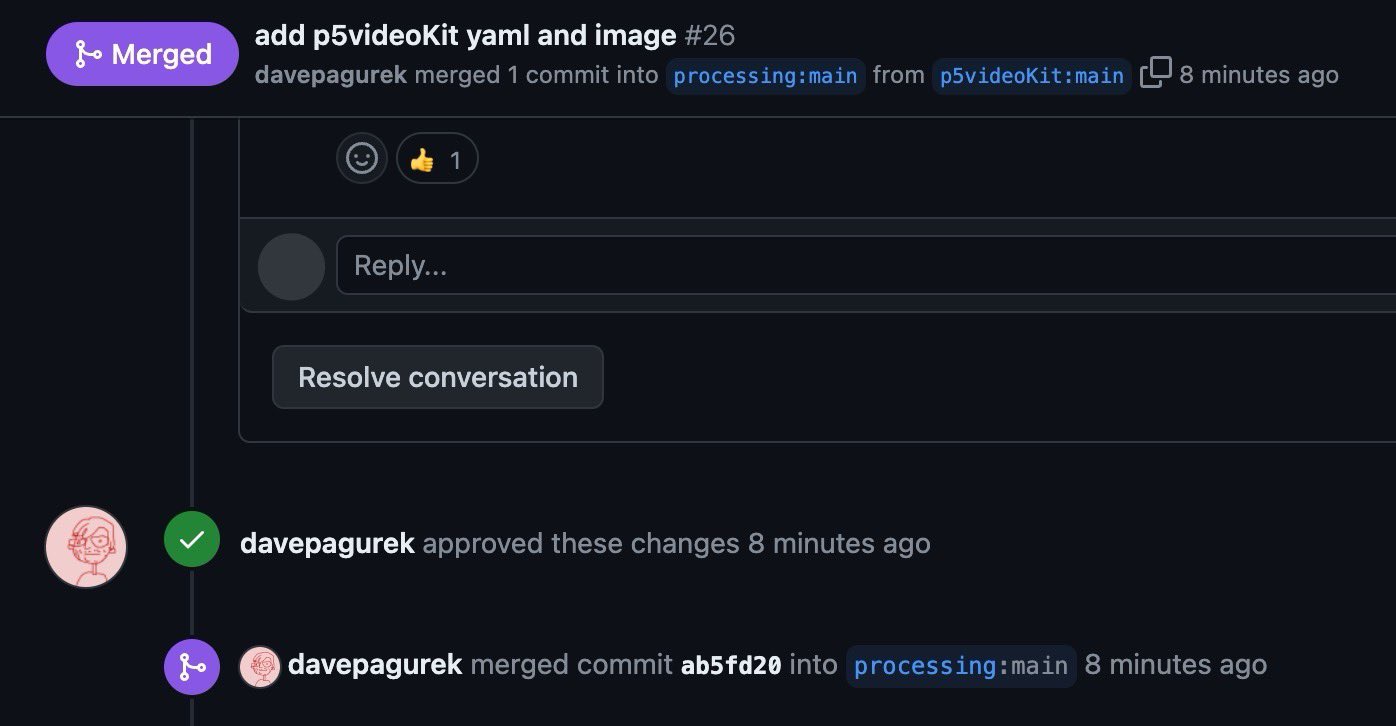
Task: Open the add reaction smiley picker
Action: click(x=361, y=158)
